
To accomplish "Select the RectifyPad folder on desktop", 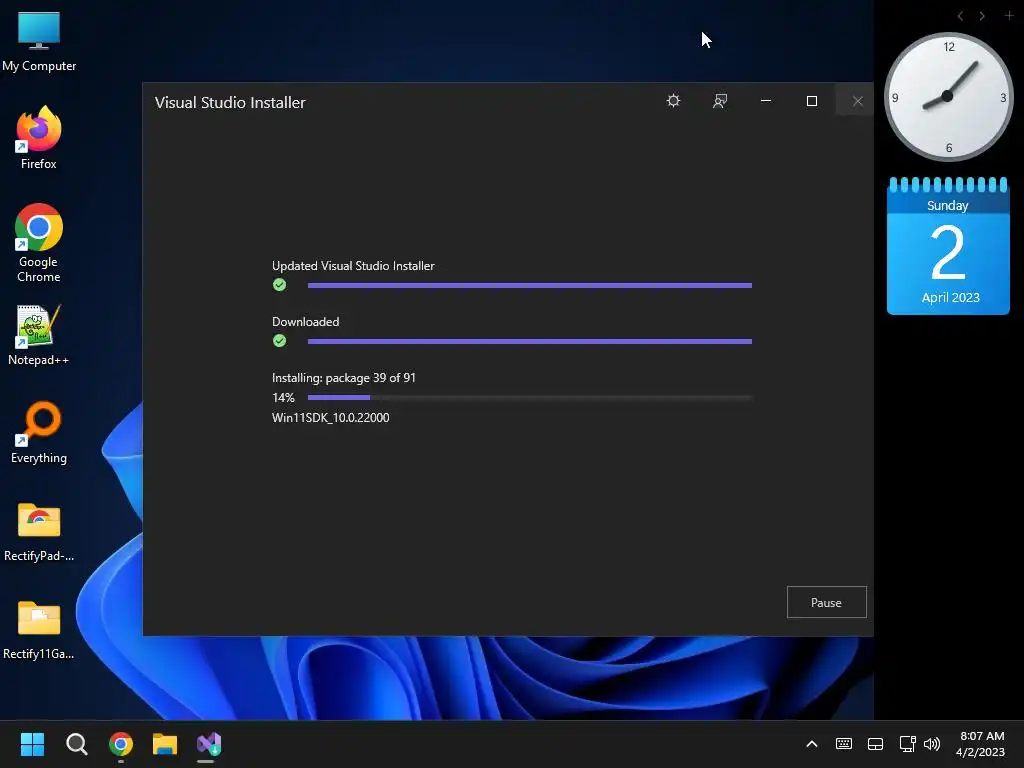I will point(39,532).
